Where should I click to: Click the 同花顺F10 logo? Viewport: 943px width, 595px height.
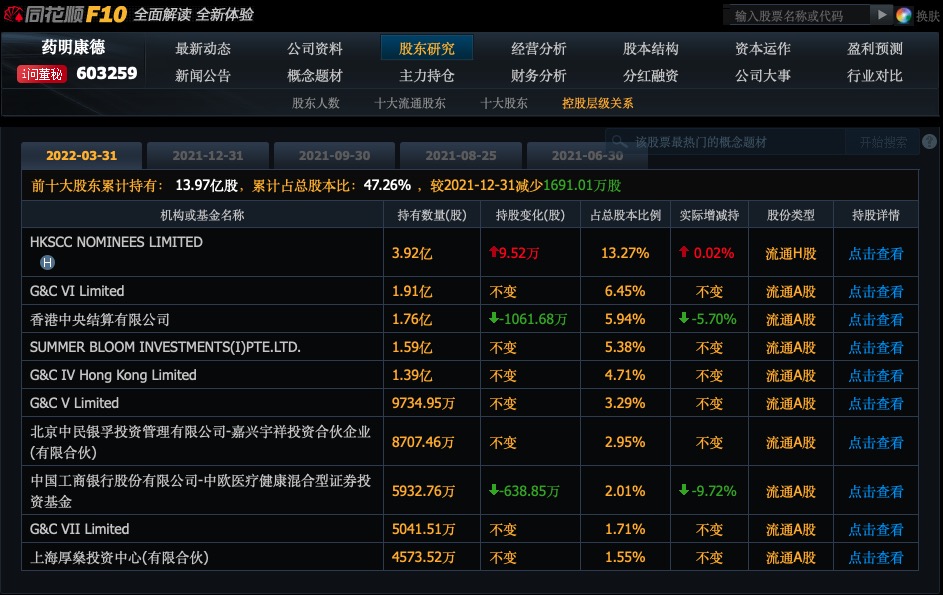60,15
